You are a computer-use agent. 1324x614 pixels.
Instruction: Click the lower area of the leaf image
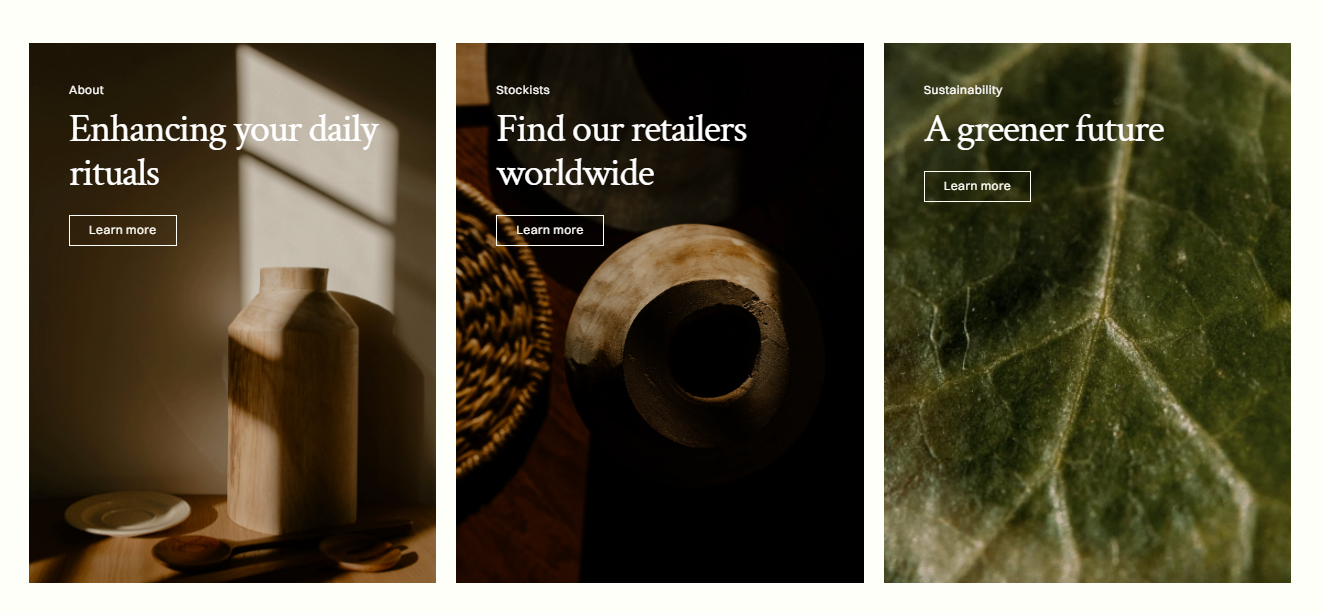tap(1087, 500)
